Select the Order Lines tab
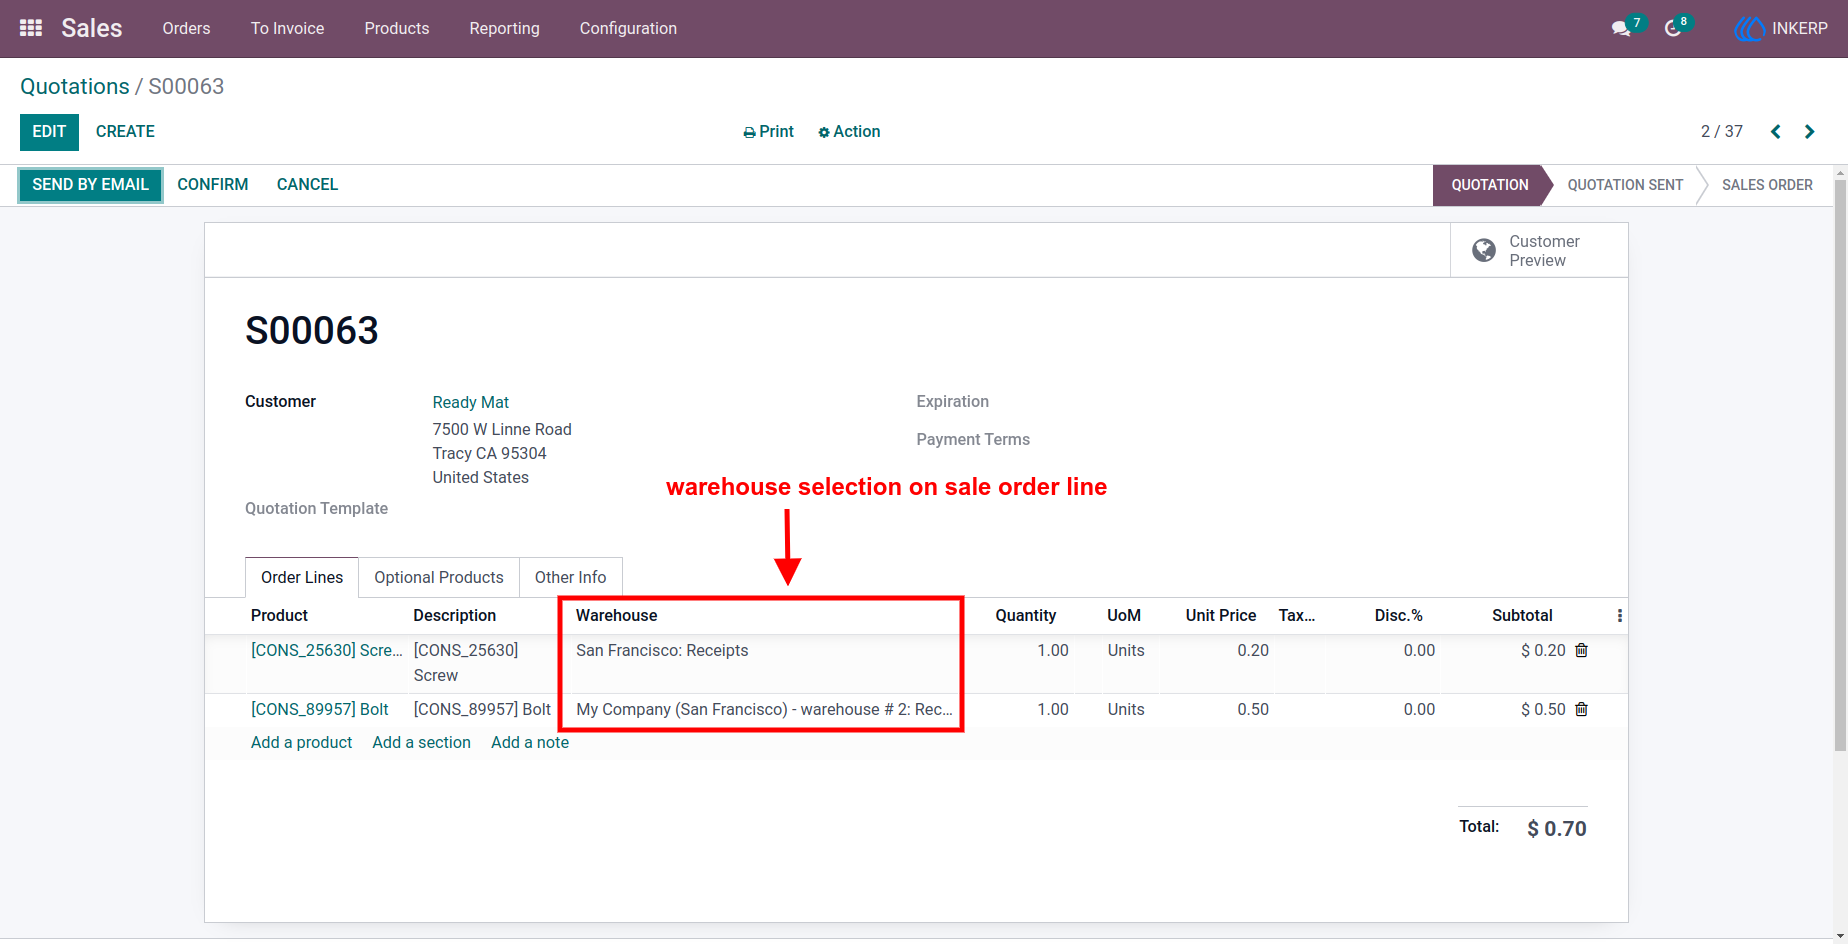This screenshot has width=1848, height=944. [x=301, y=577]
